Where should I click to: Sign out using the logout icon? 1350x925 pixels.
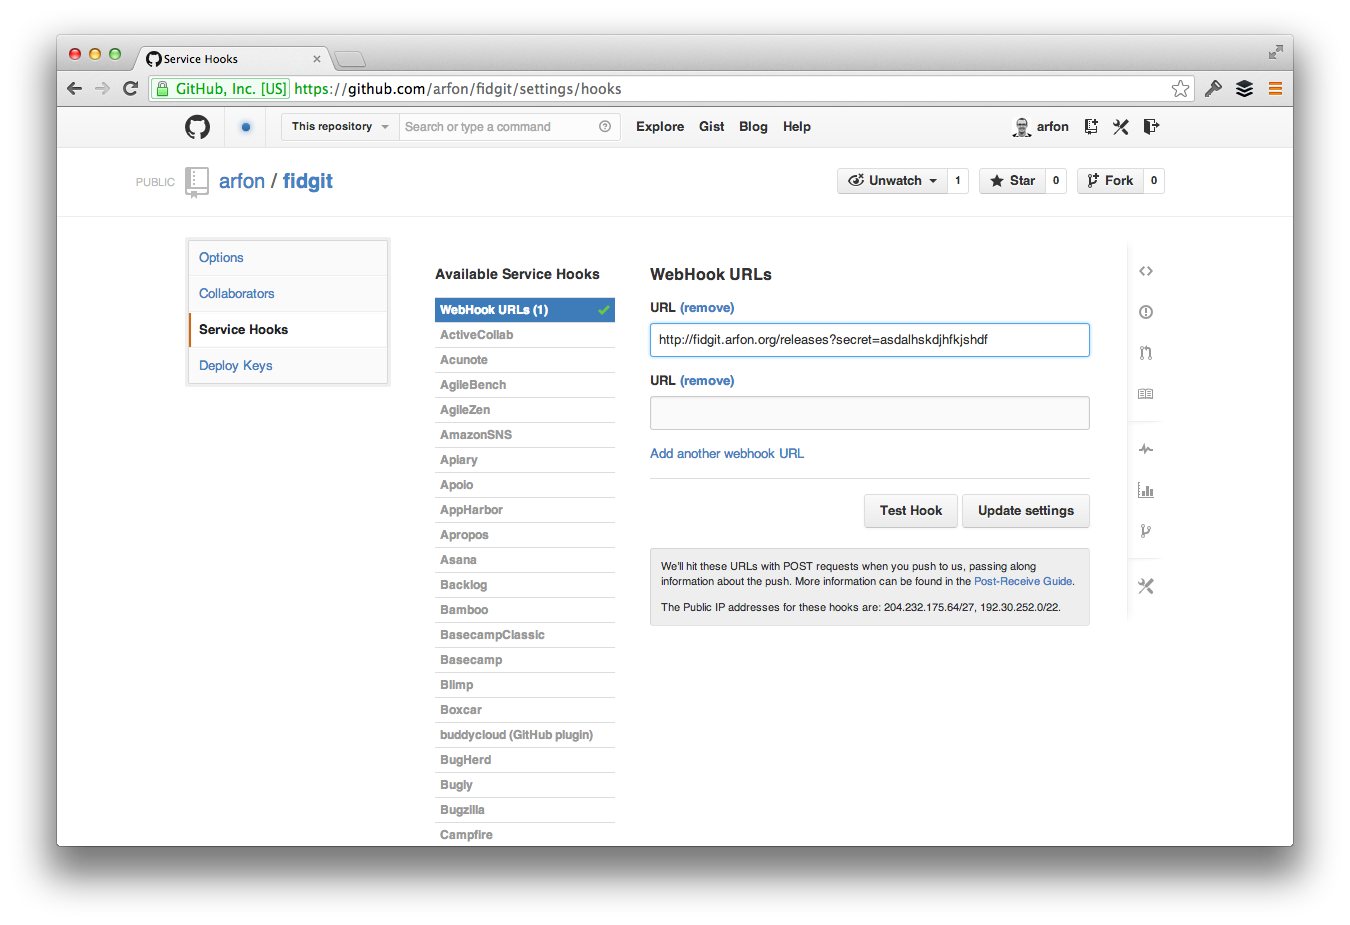[x=1151, y=127]
